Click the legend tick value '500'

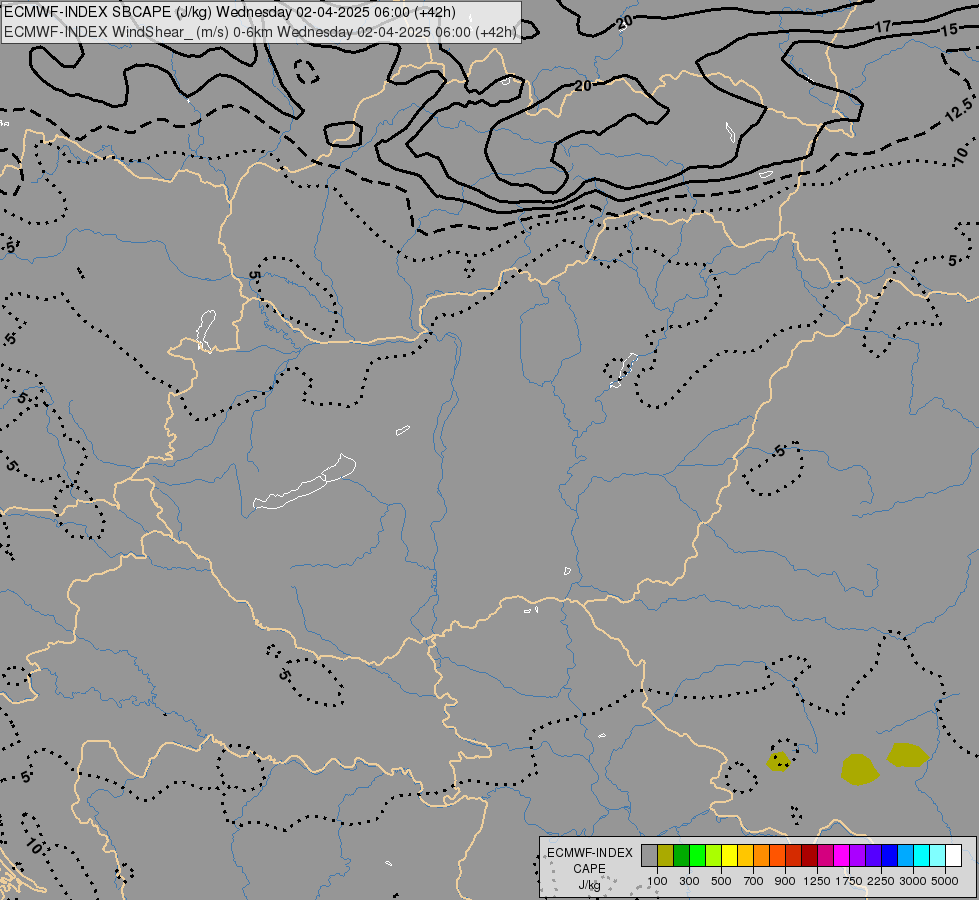pyautogui.click(x=721, y=881)
